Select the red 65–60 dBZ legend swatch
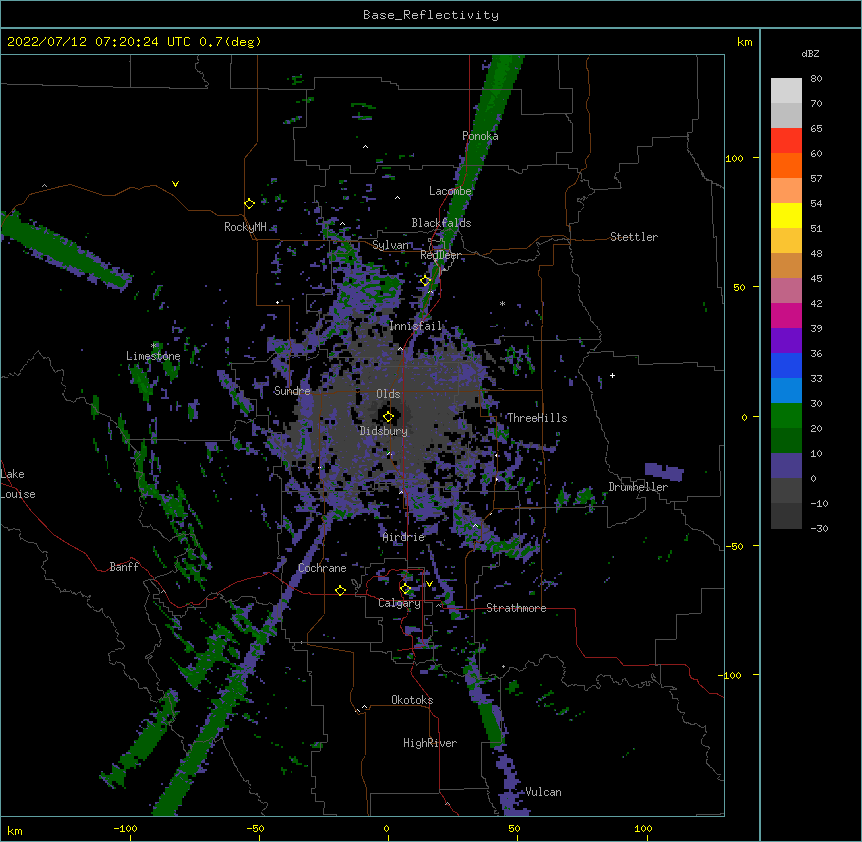Viewport: 862px width, 842px height. [786, 140]
